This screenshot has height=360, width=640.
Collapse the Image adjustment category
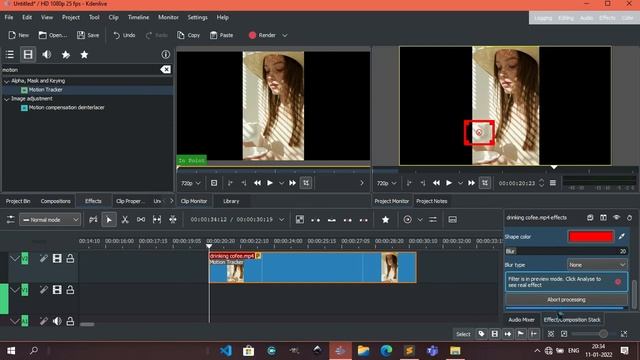(x=7, y=99)
